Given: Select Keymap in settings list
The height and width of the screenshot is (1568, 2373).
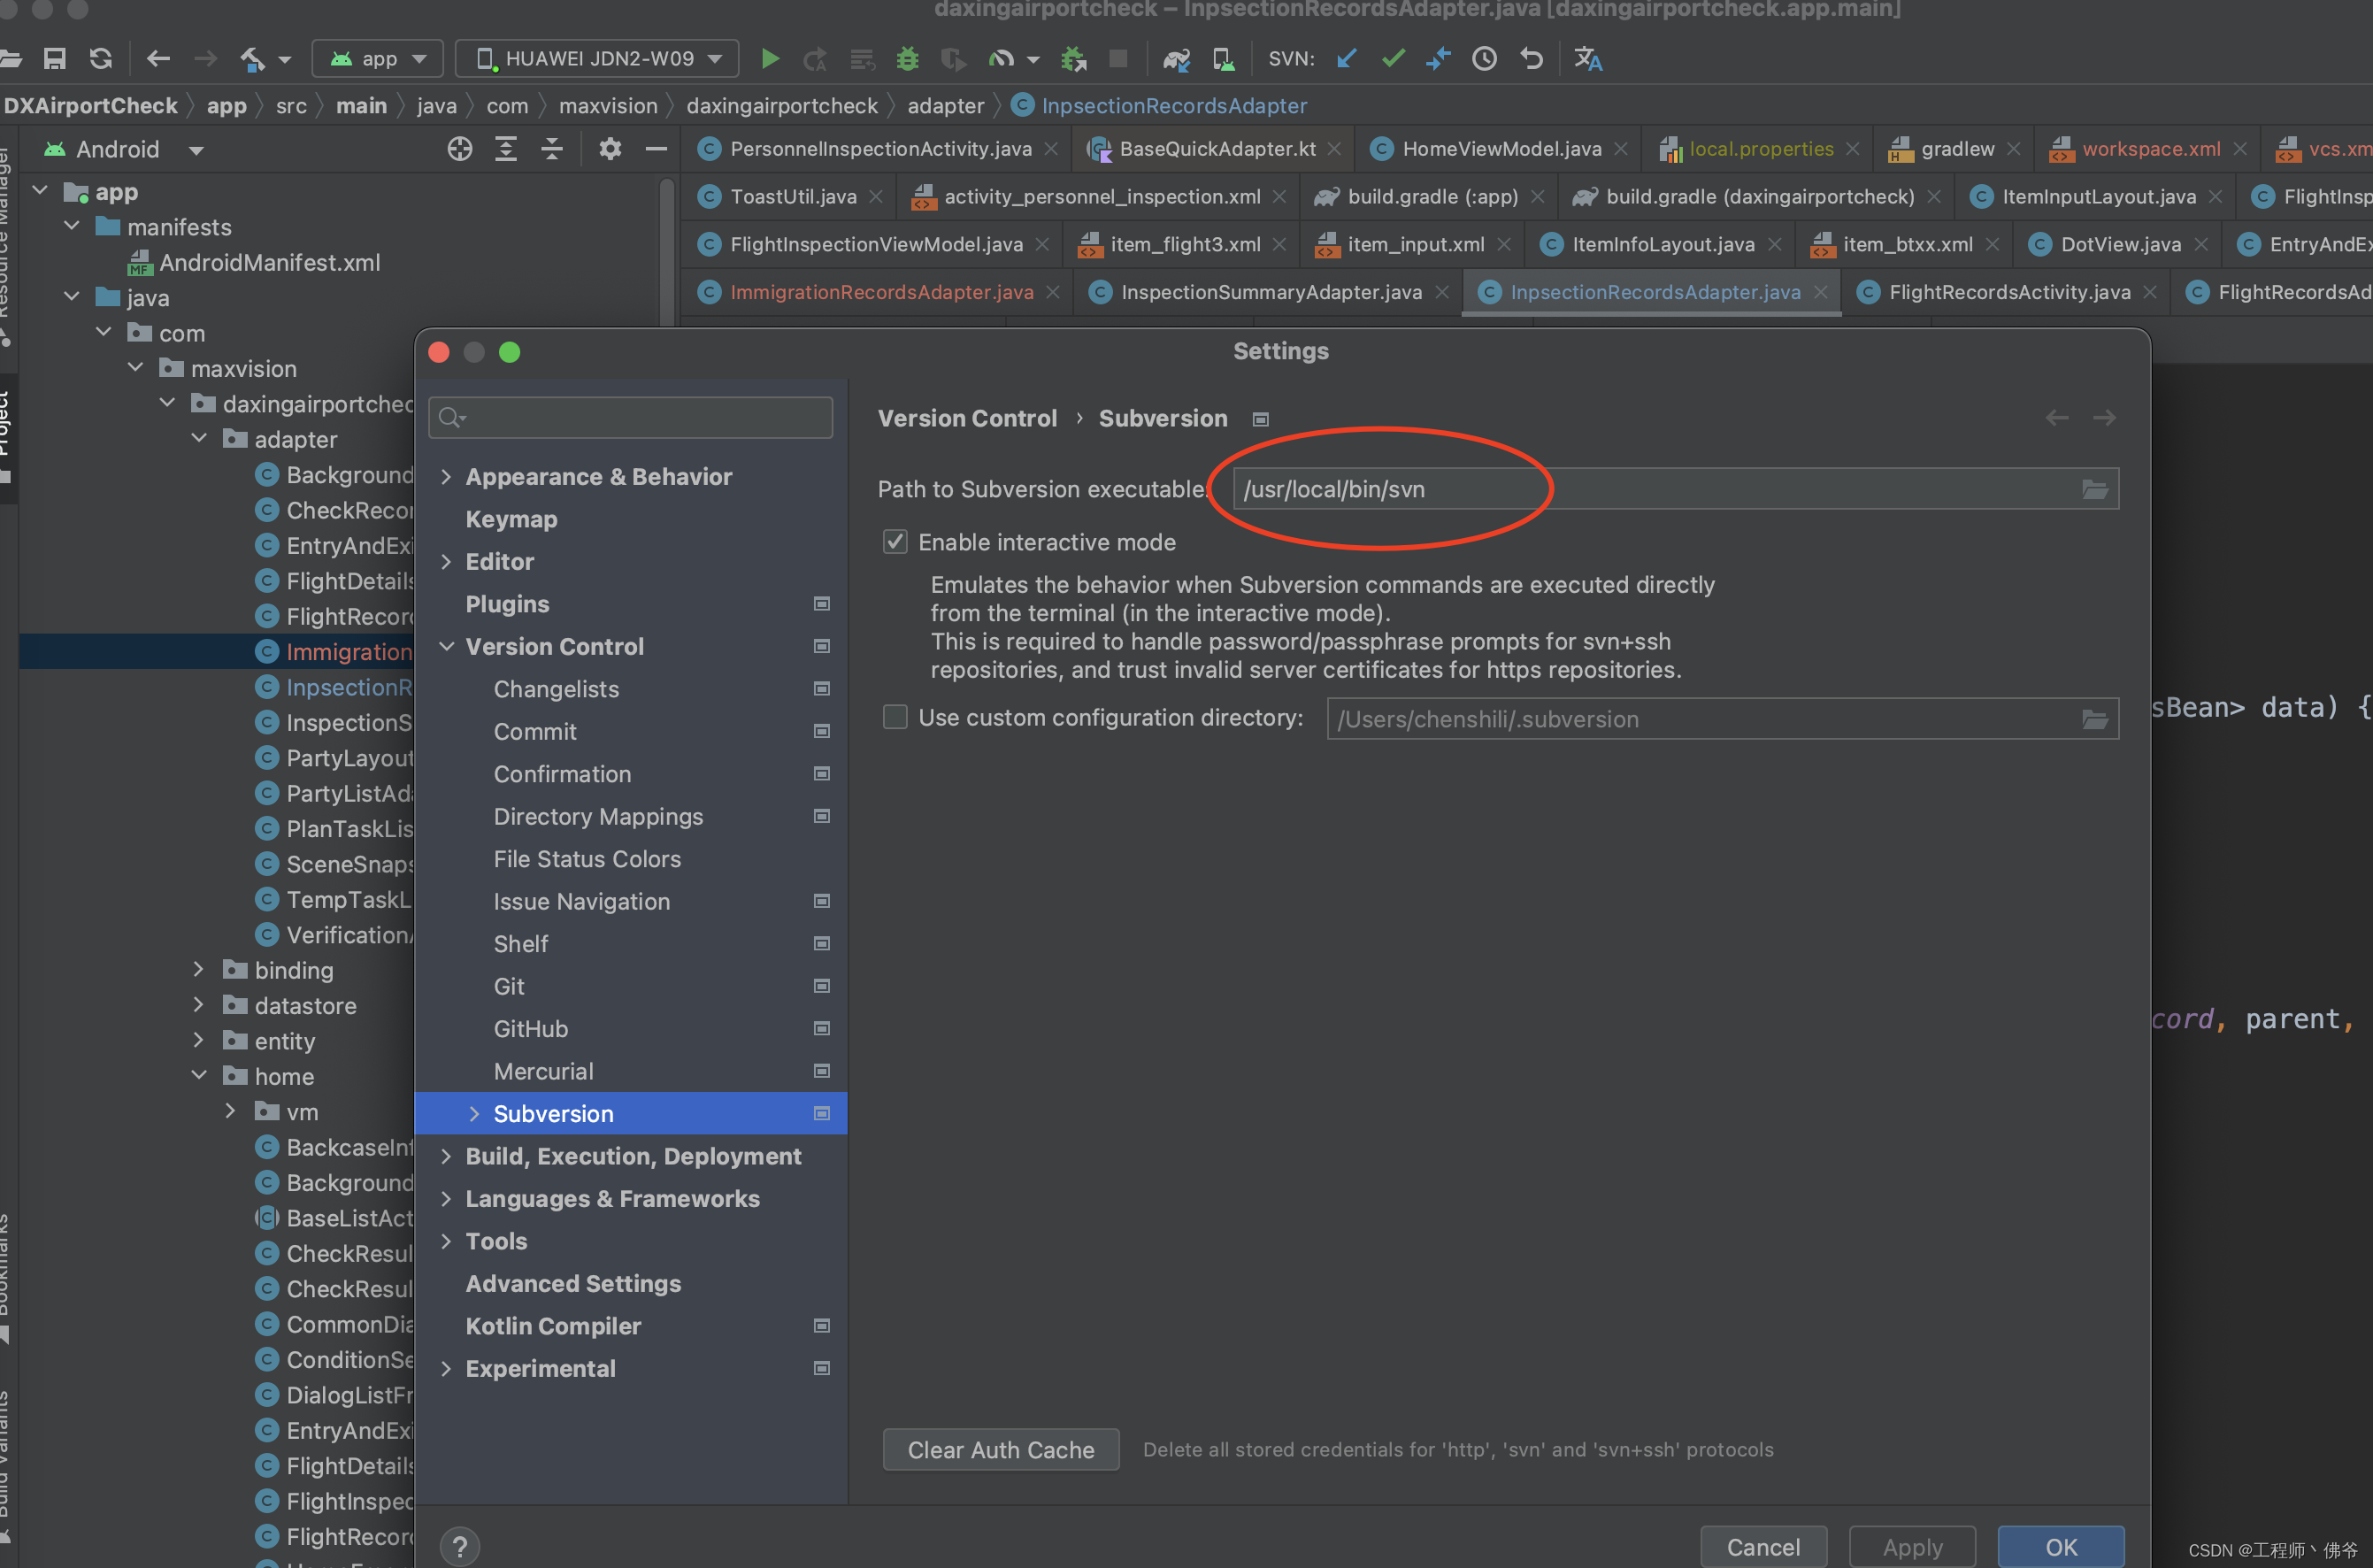Looking at the screenshot, I should point(512,519).
